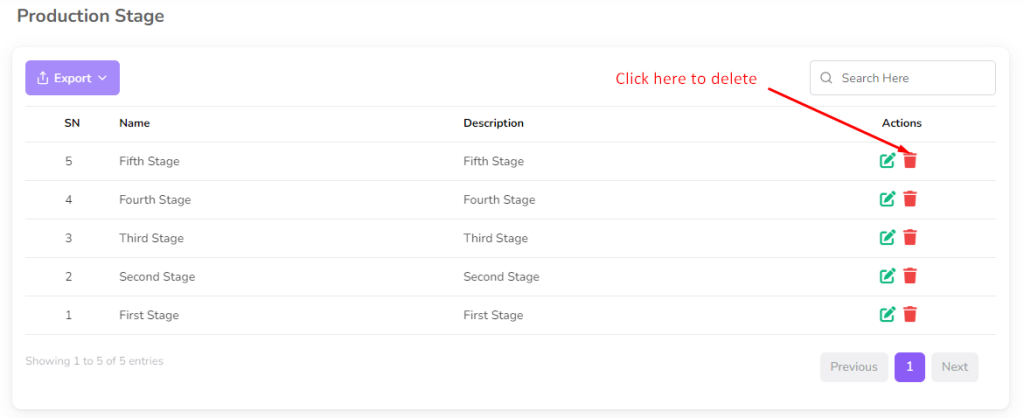Sort by the SN column header

coord(72,123)
